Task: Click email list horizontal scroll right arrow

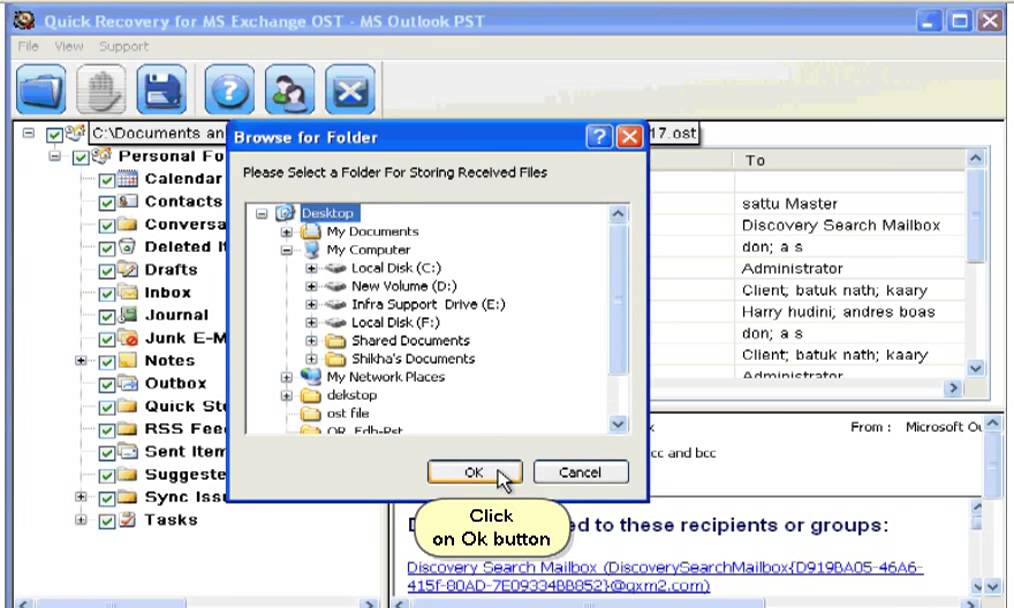Action: 952,388
